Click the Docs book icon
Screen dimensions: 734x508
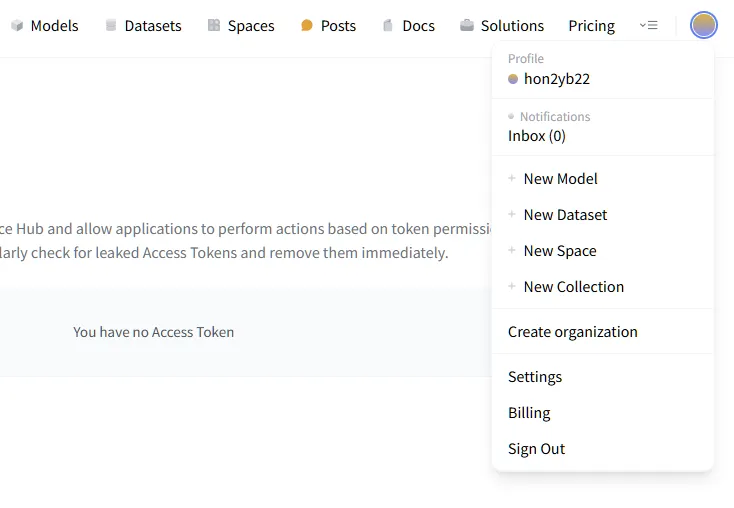388,25
